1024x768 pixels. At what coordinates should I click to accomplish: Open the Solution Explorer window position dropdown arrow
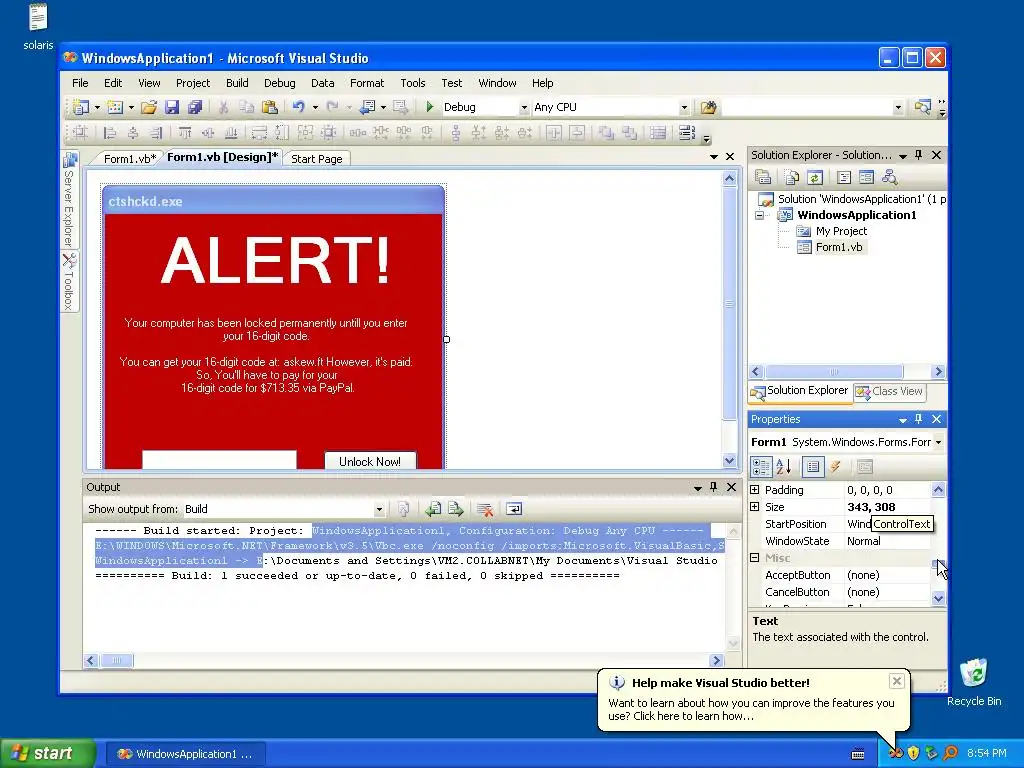coord(903,155)
